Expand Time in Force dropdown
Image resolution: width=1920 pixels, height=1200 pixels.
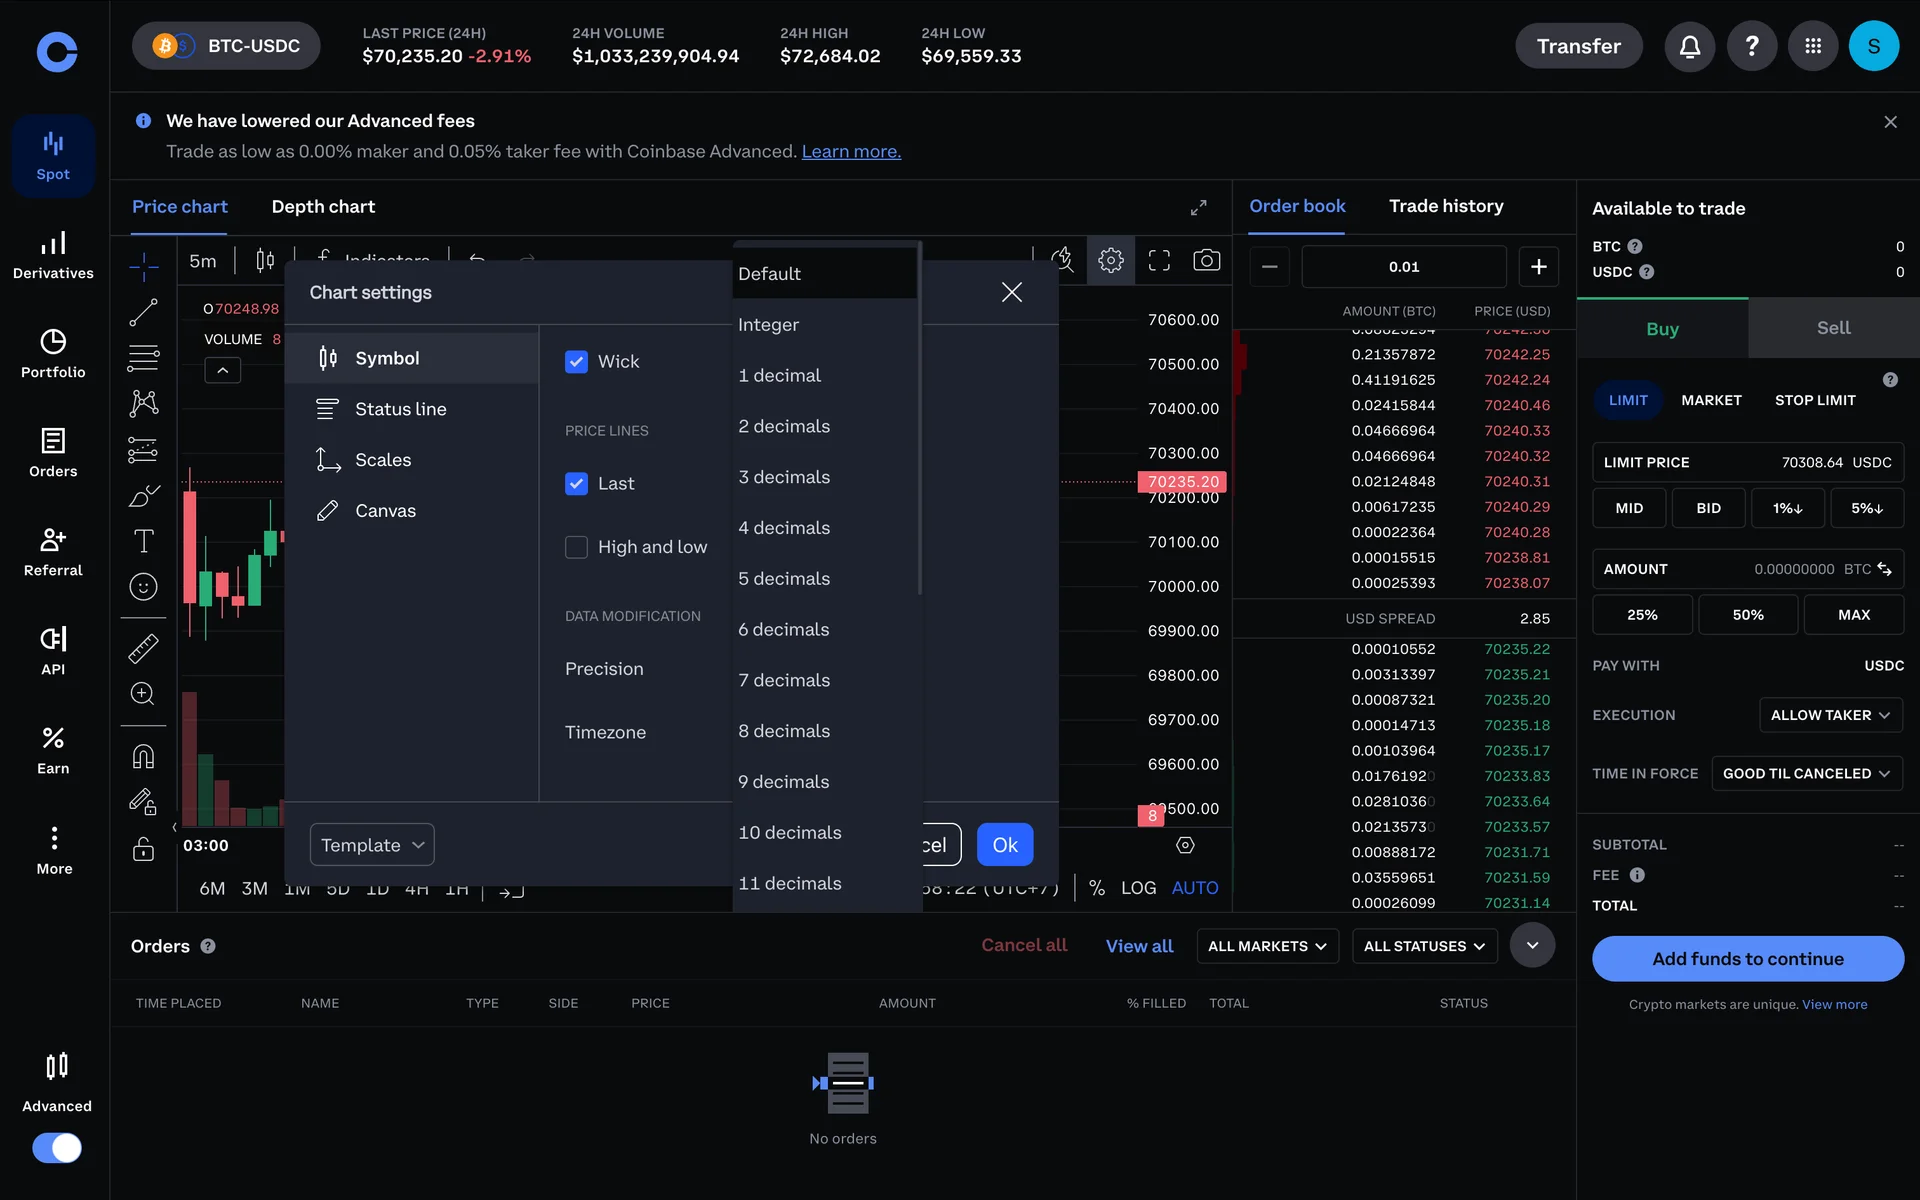click(1805, 774)
